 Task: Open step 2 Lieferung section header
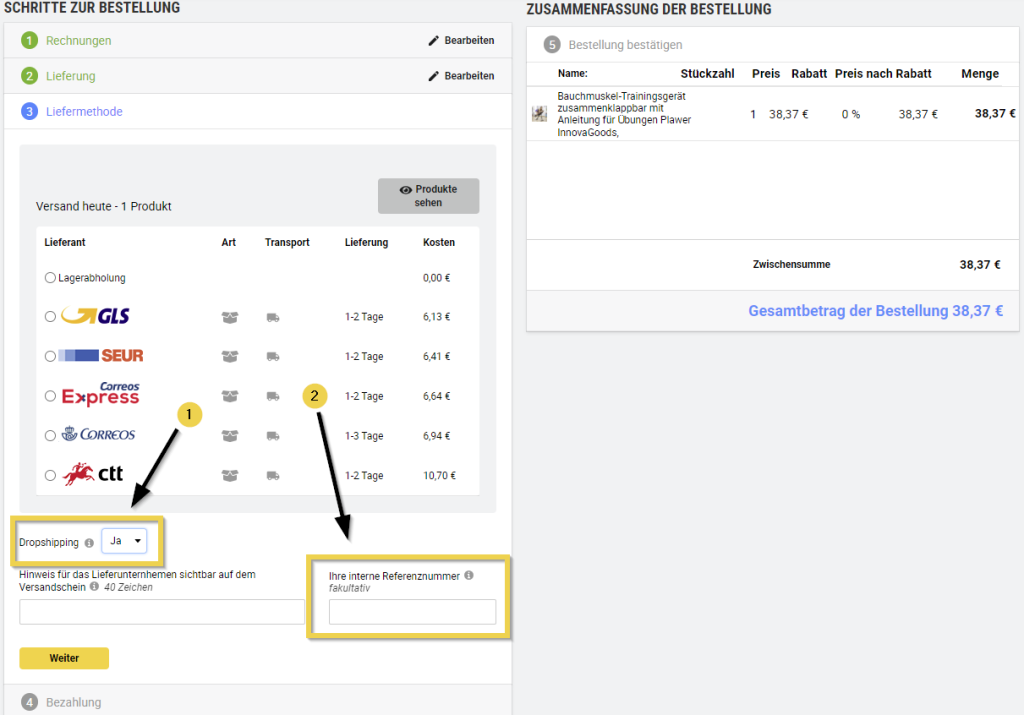click(70, 76)
